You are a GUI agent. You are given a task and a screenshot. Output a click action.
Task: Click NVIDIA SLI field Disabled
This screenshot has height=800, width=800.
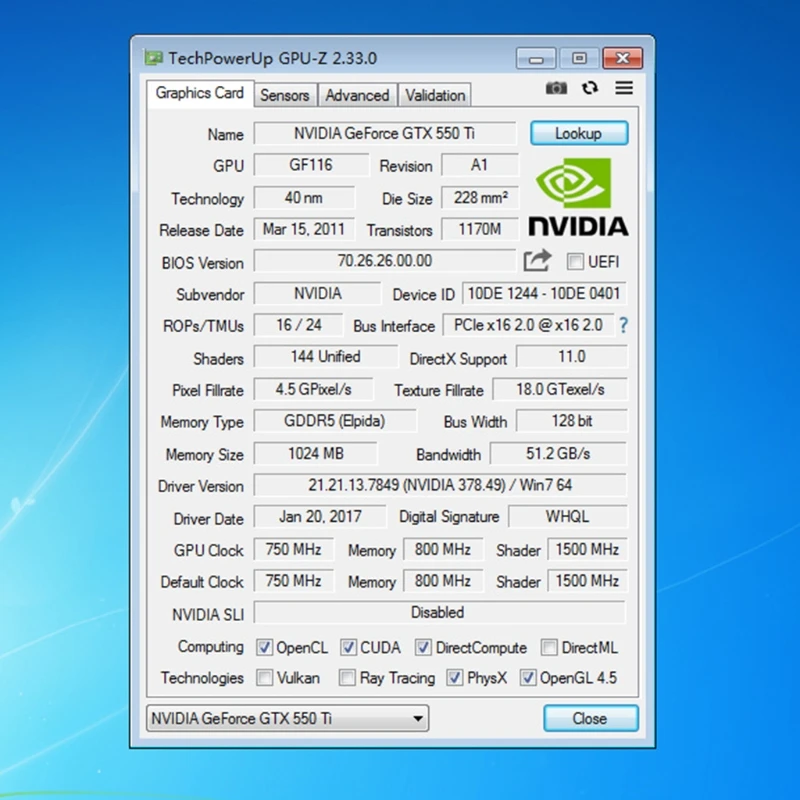coord(440,613)
